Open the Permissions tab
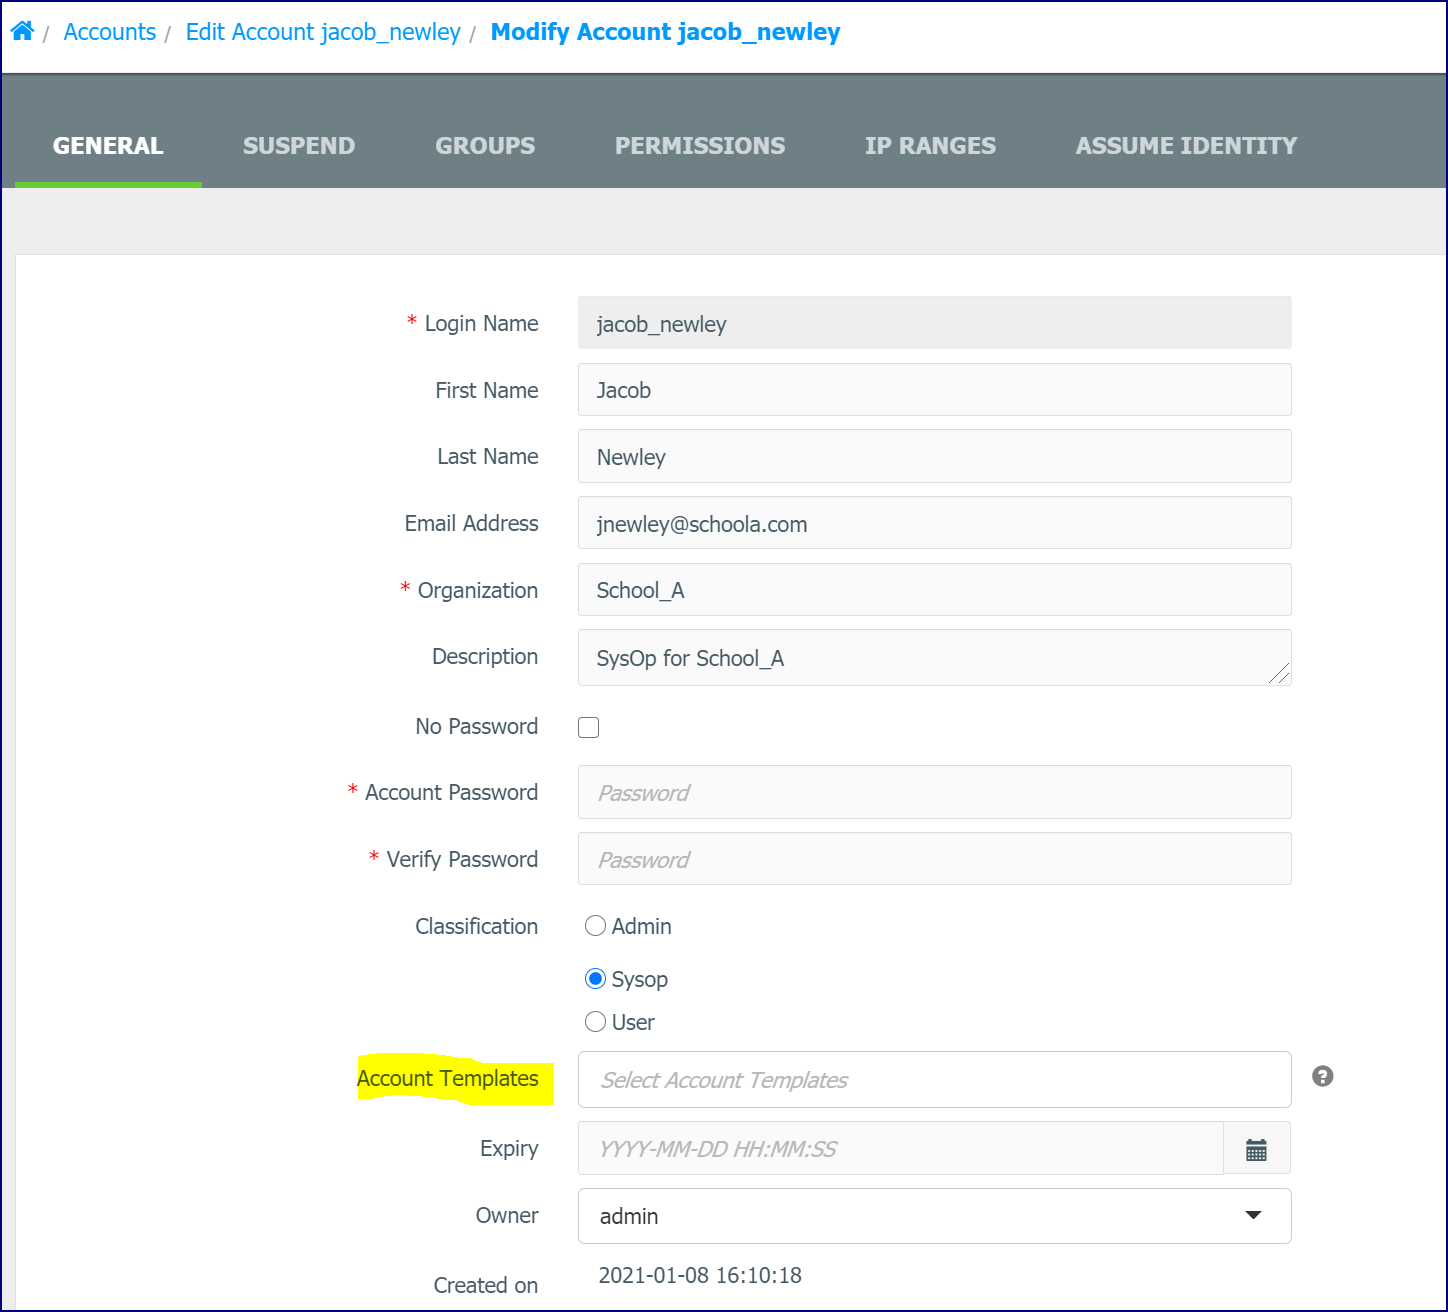The width and height of the screenshot is (1448, 1312). click(700, 146)
